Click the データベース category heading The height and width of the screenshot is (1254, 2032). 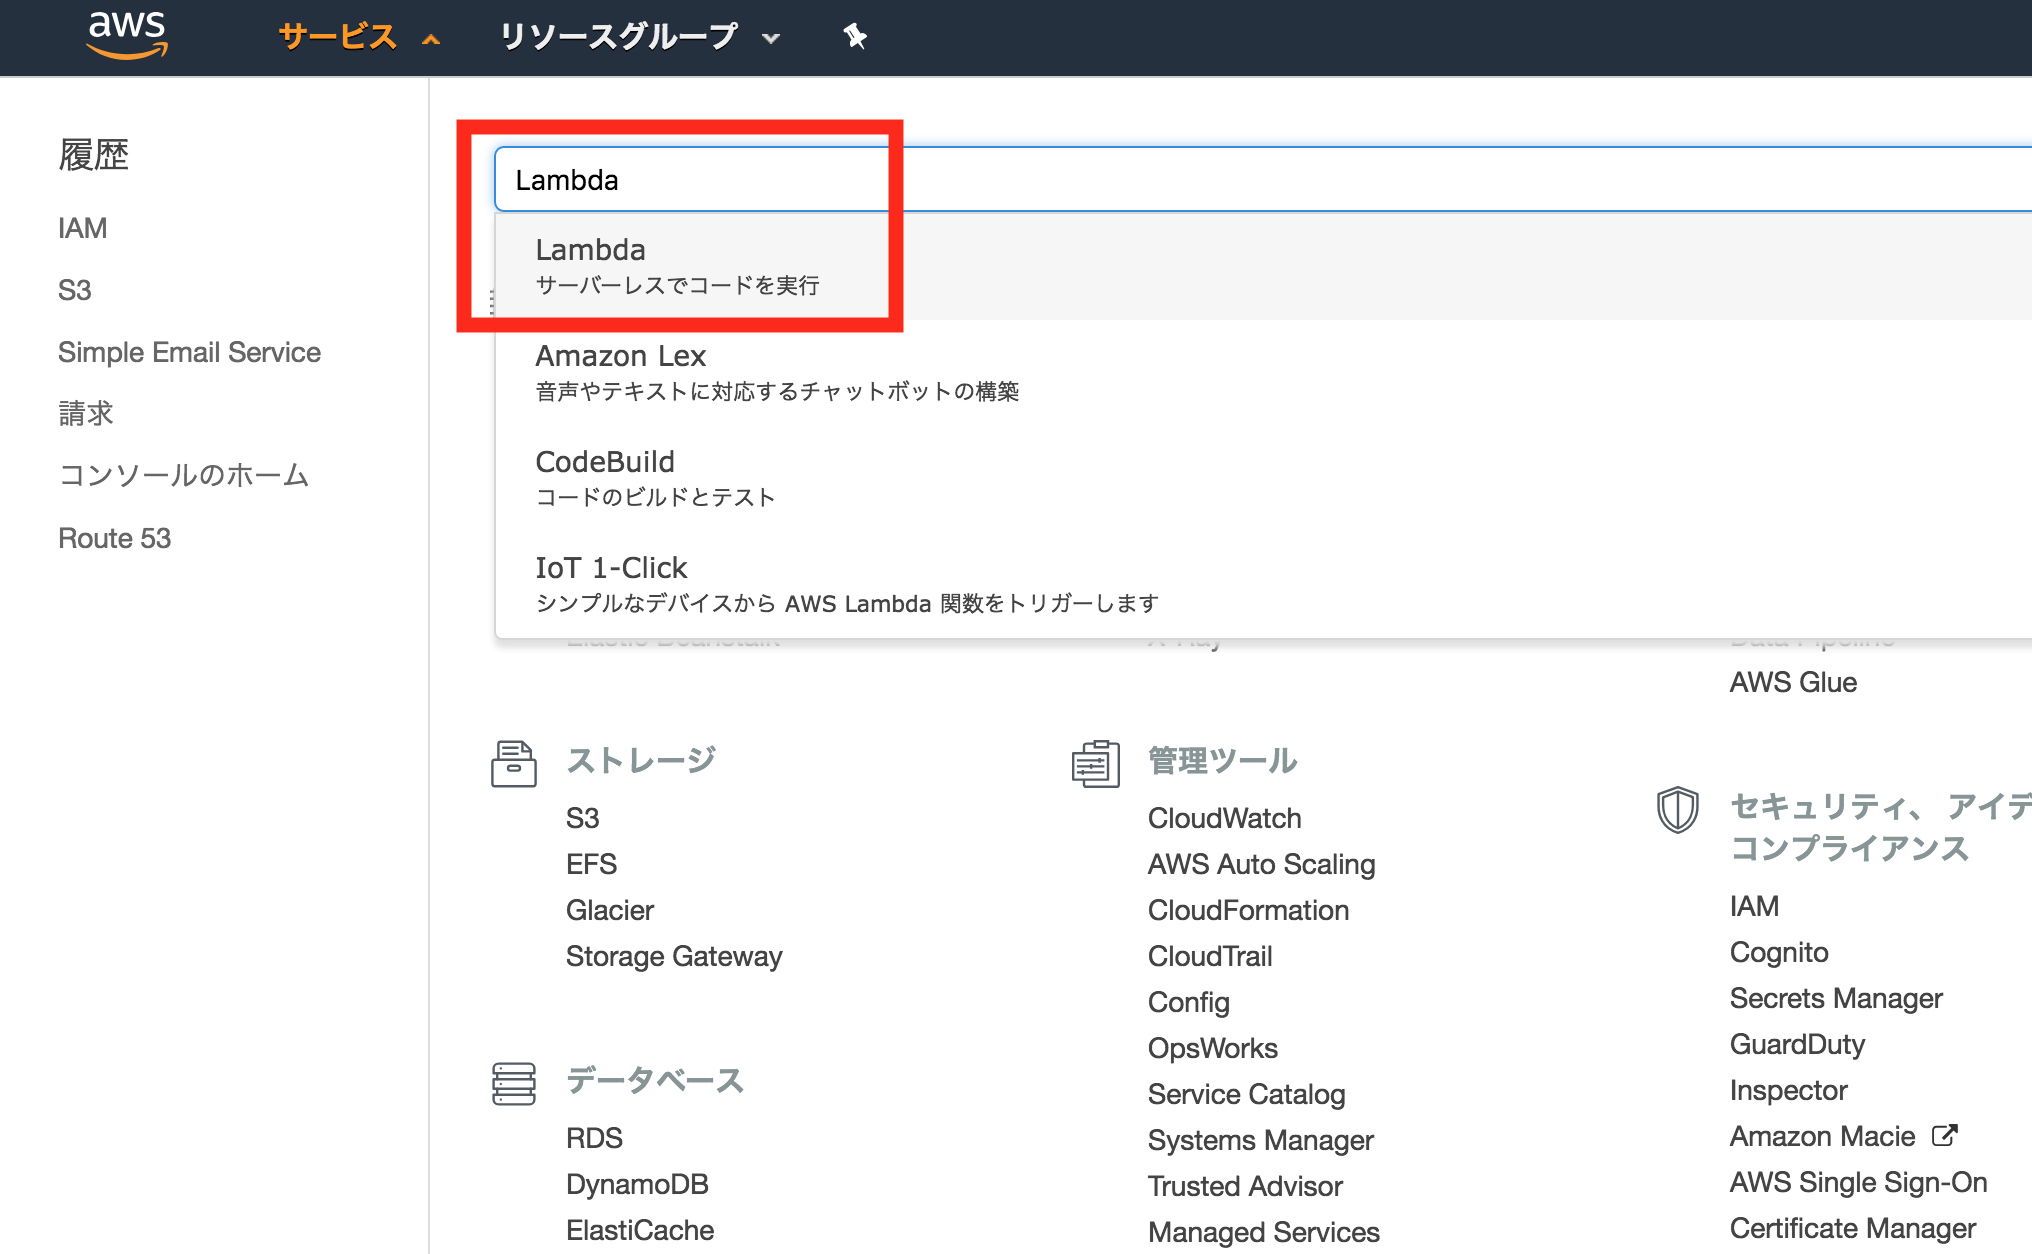coord(655,1080)
